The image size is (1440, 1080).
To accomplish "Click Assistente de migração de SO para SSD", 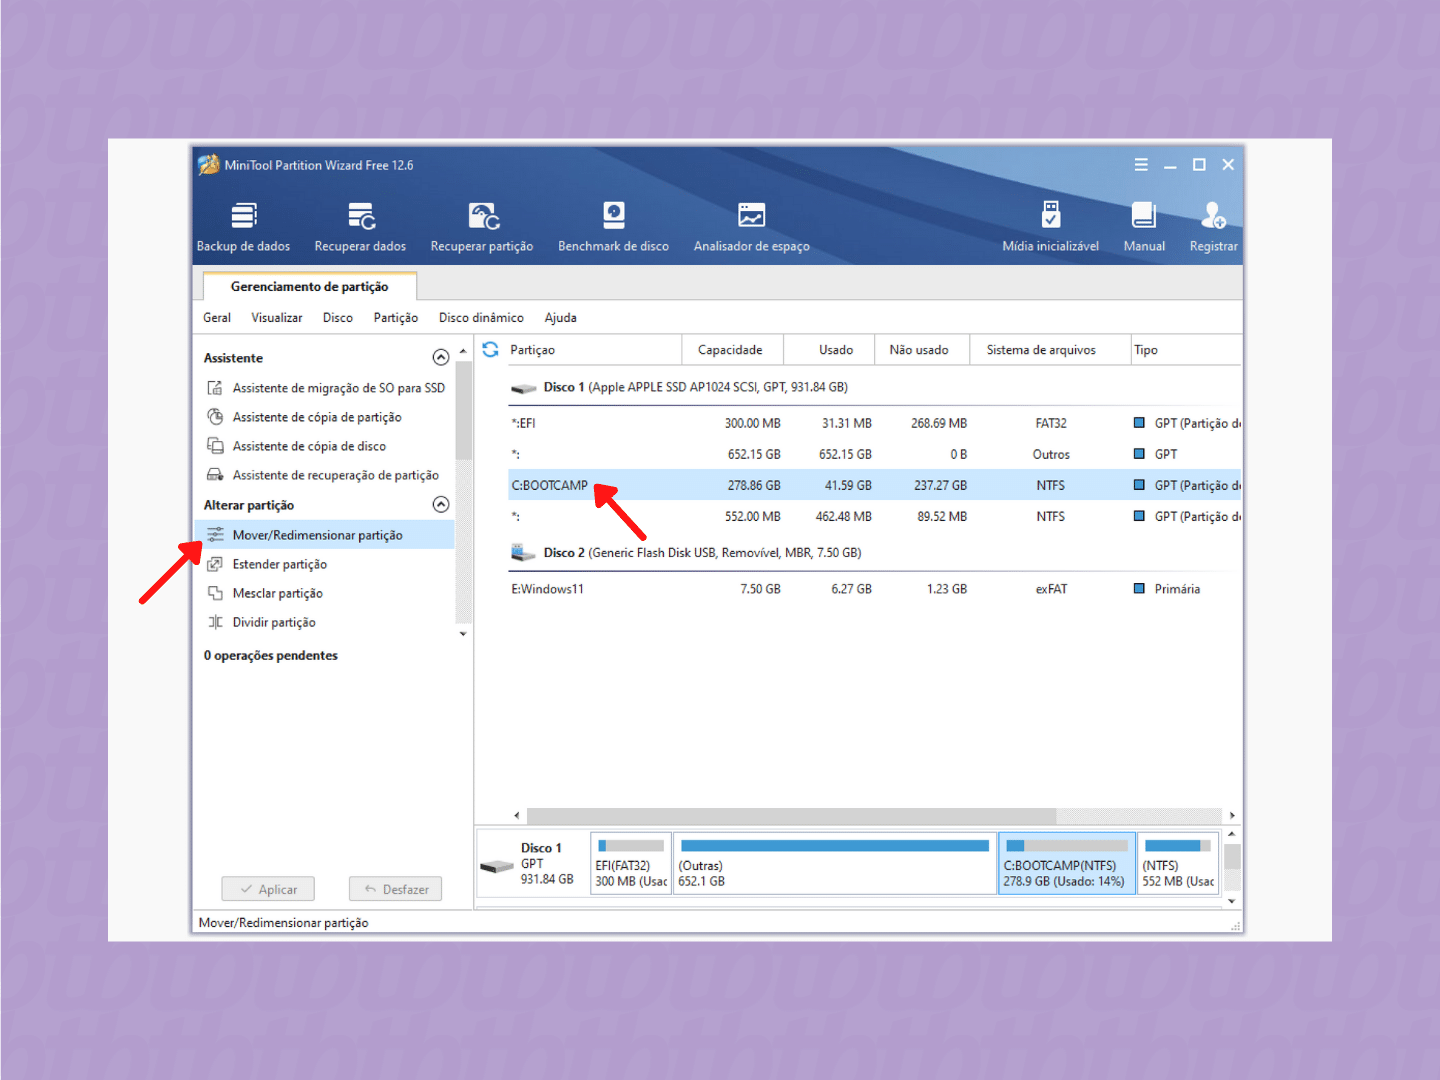I will 327,388.
